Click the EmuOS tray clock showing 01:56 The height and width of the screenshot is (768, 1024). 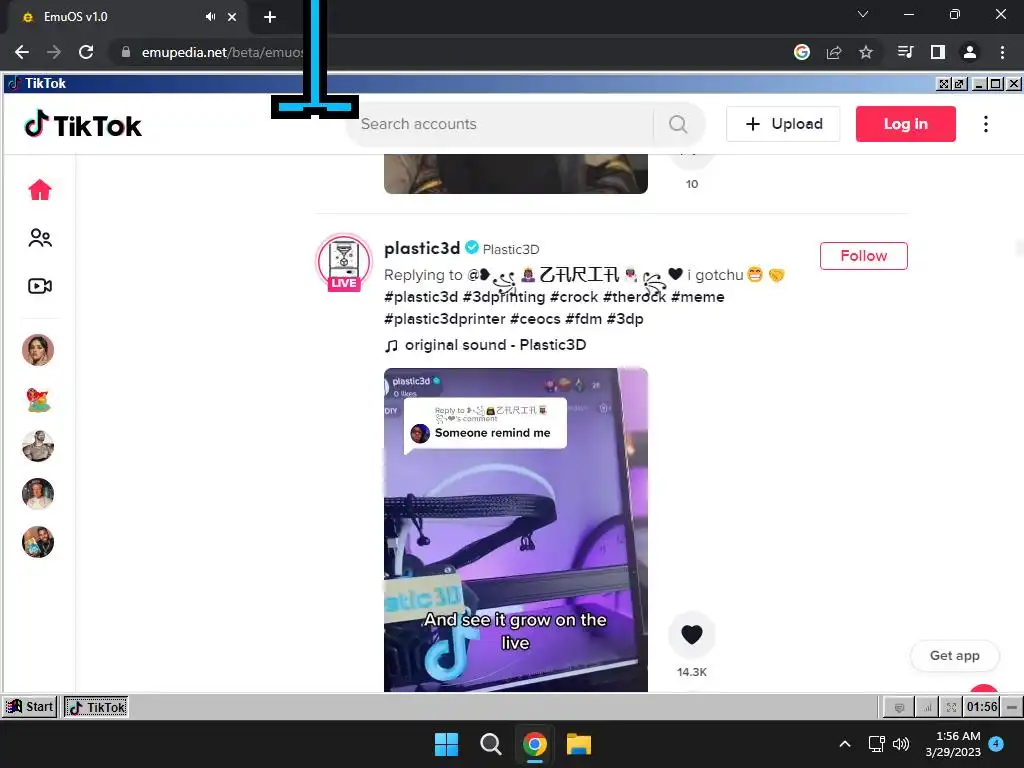[982, 707]
